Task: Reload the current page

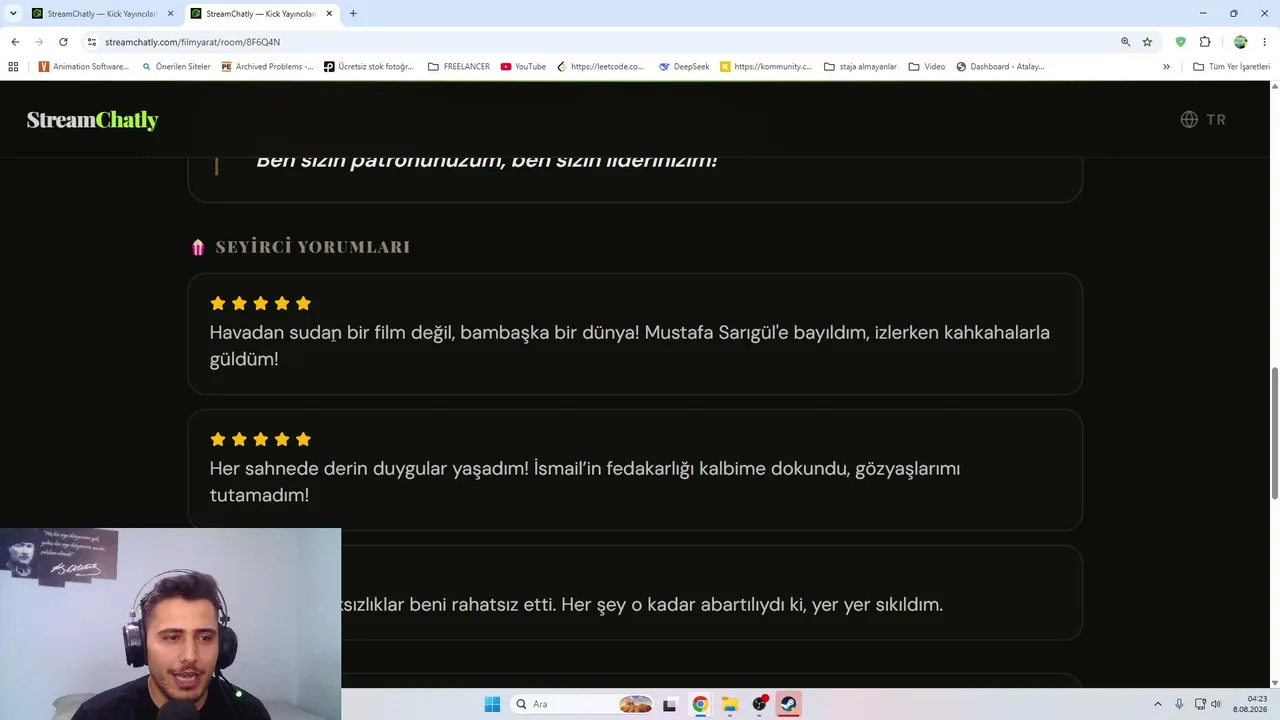Action: tap(63, 42)
